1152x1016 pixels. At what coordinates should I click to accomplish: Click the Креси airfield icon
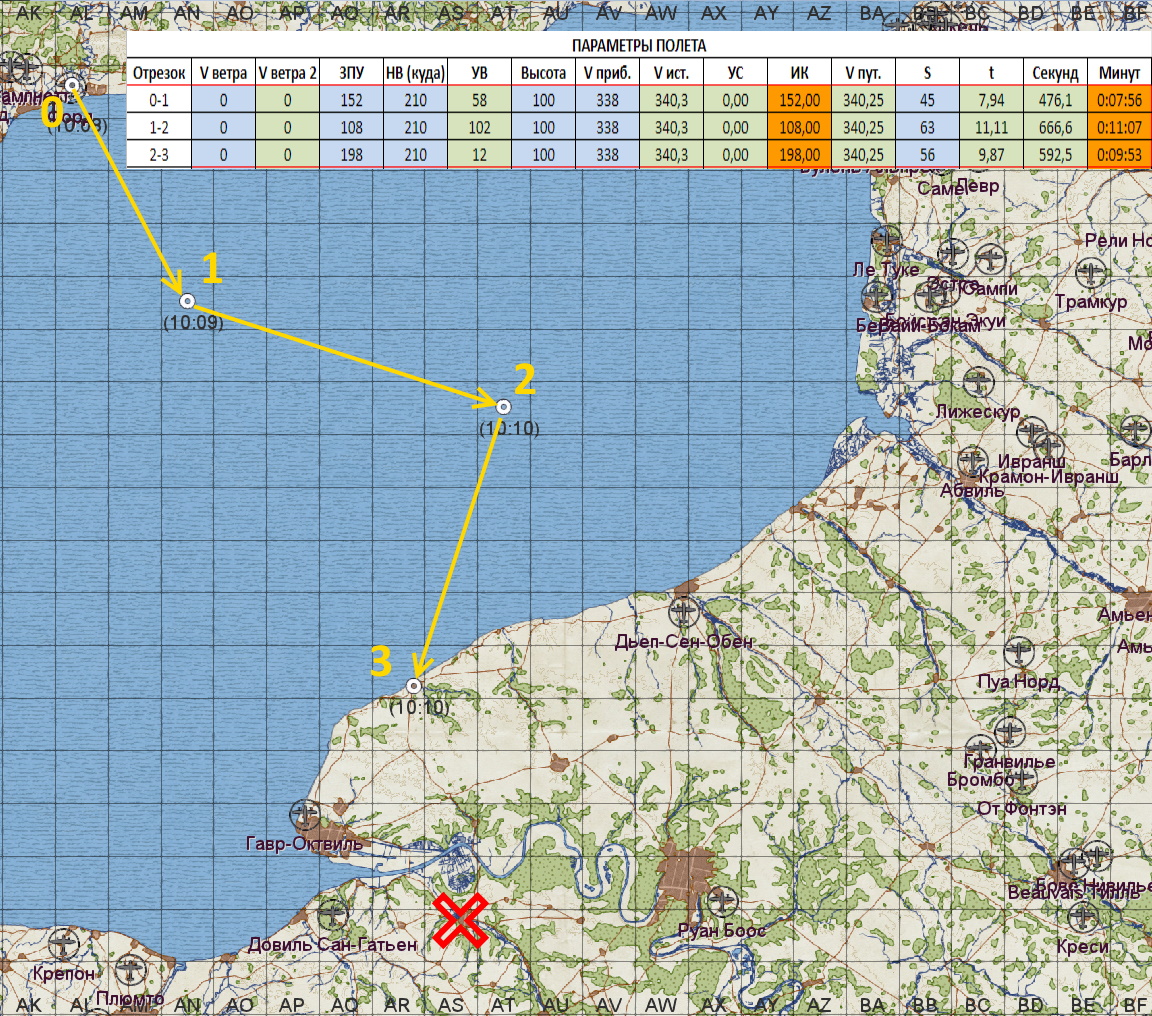(1083, 917)
